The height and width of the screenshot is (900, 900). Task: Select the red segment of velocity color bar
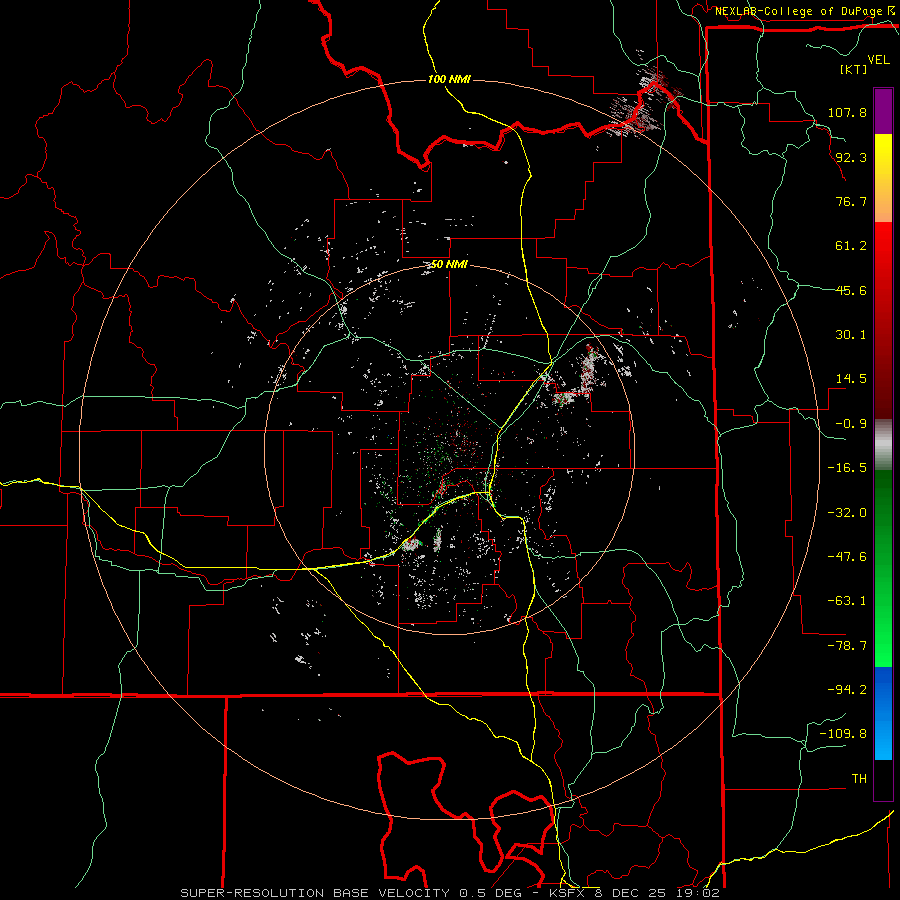[x=883, y=320]
